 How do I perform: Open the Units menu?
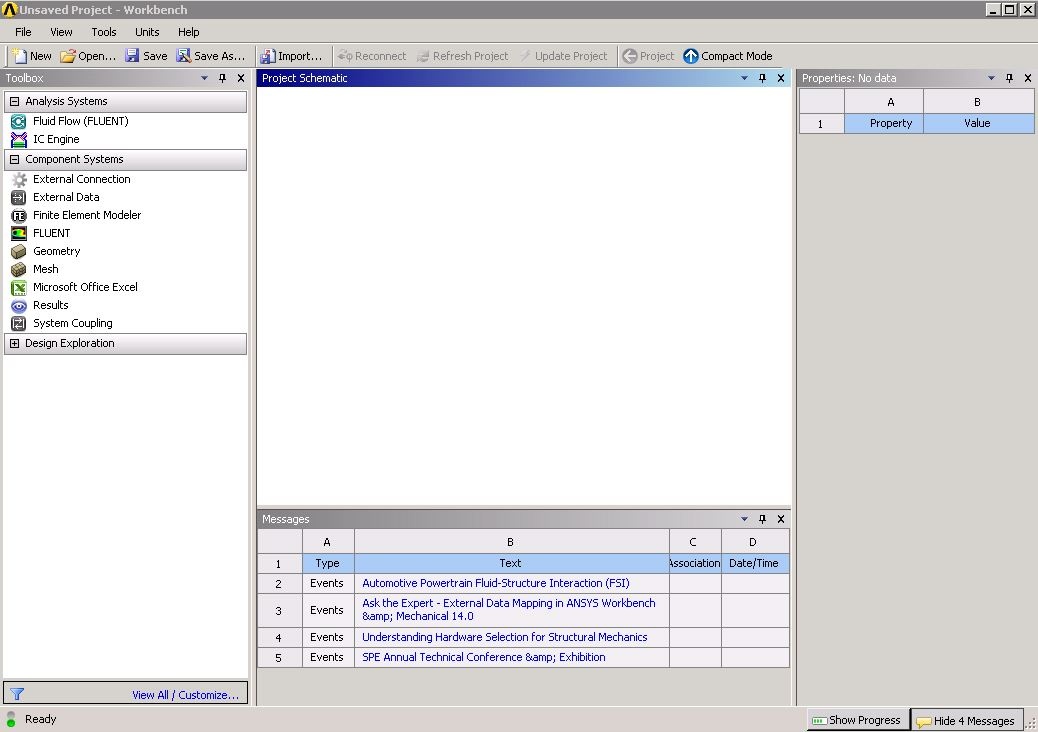(147, 32)
